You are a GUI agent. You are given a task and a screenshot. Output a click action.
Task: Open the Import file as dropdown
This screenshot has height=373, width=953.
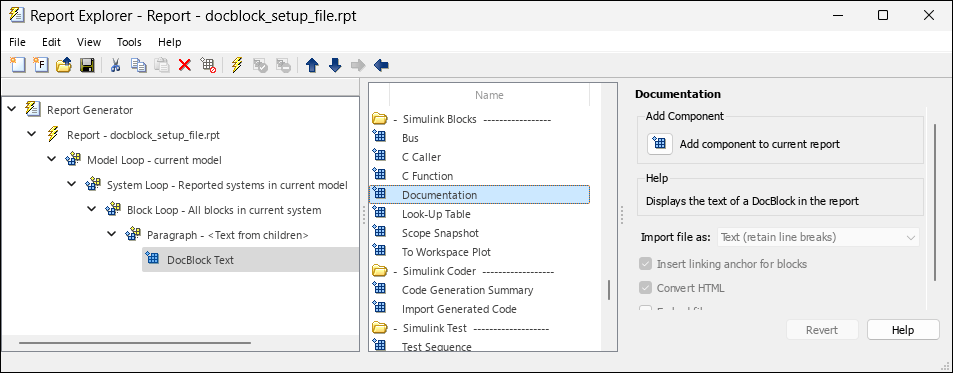(x=818, y=237)
